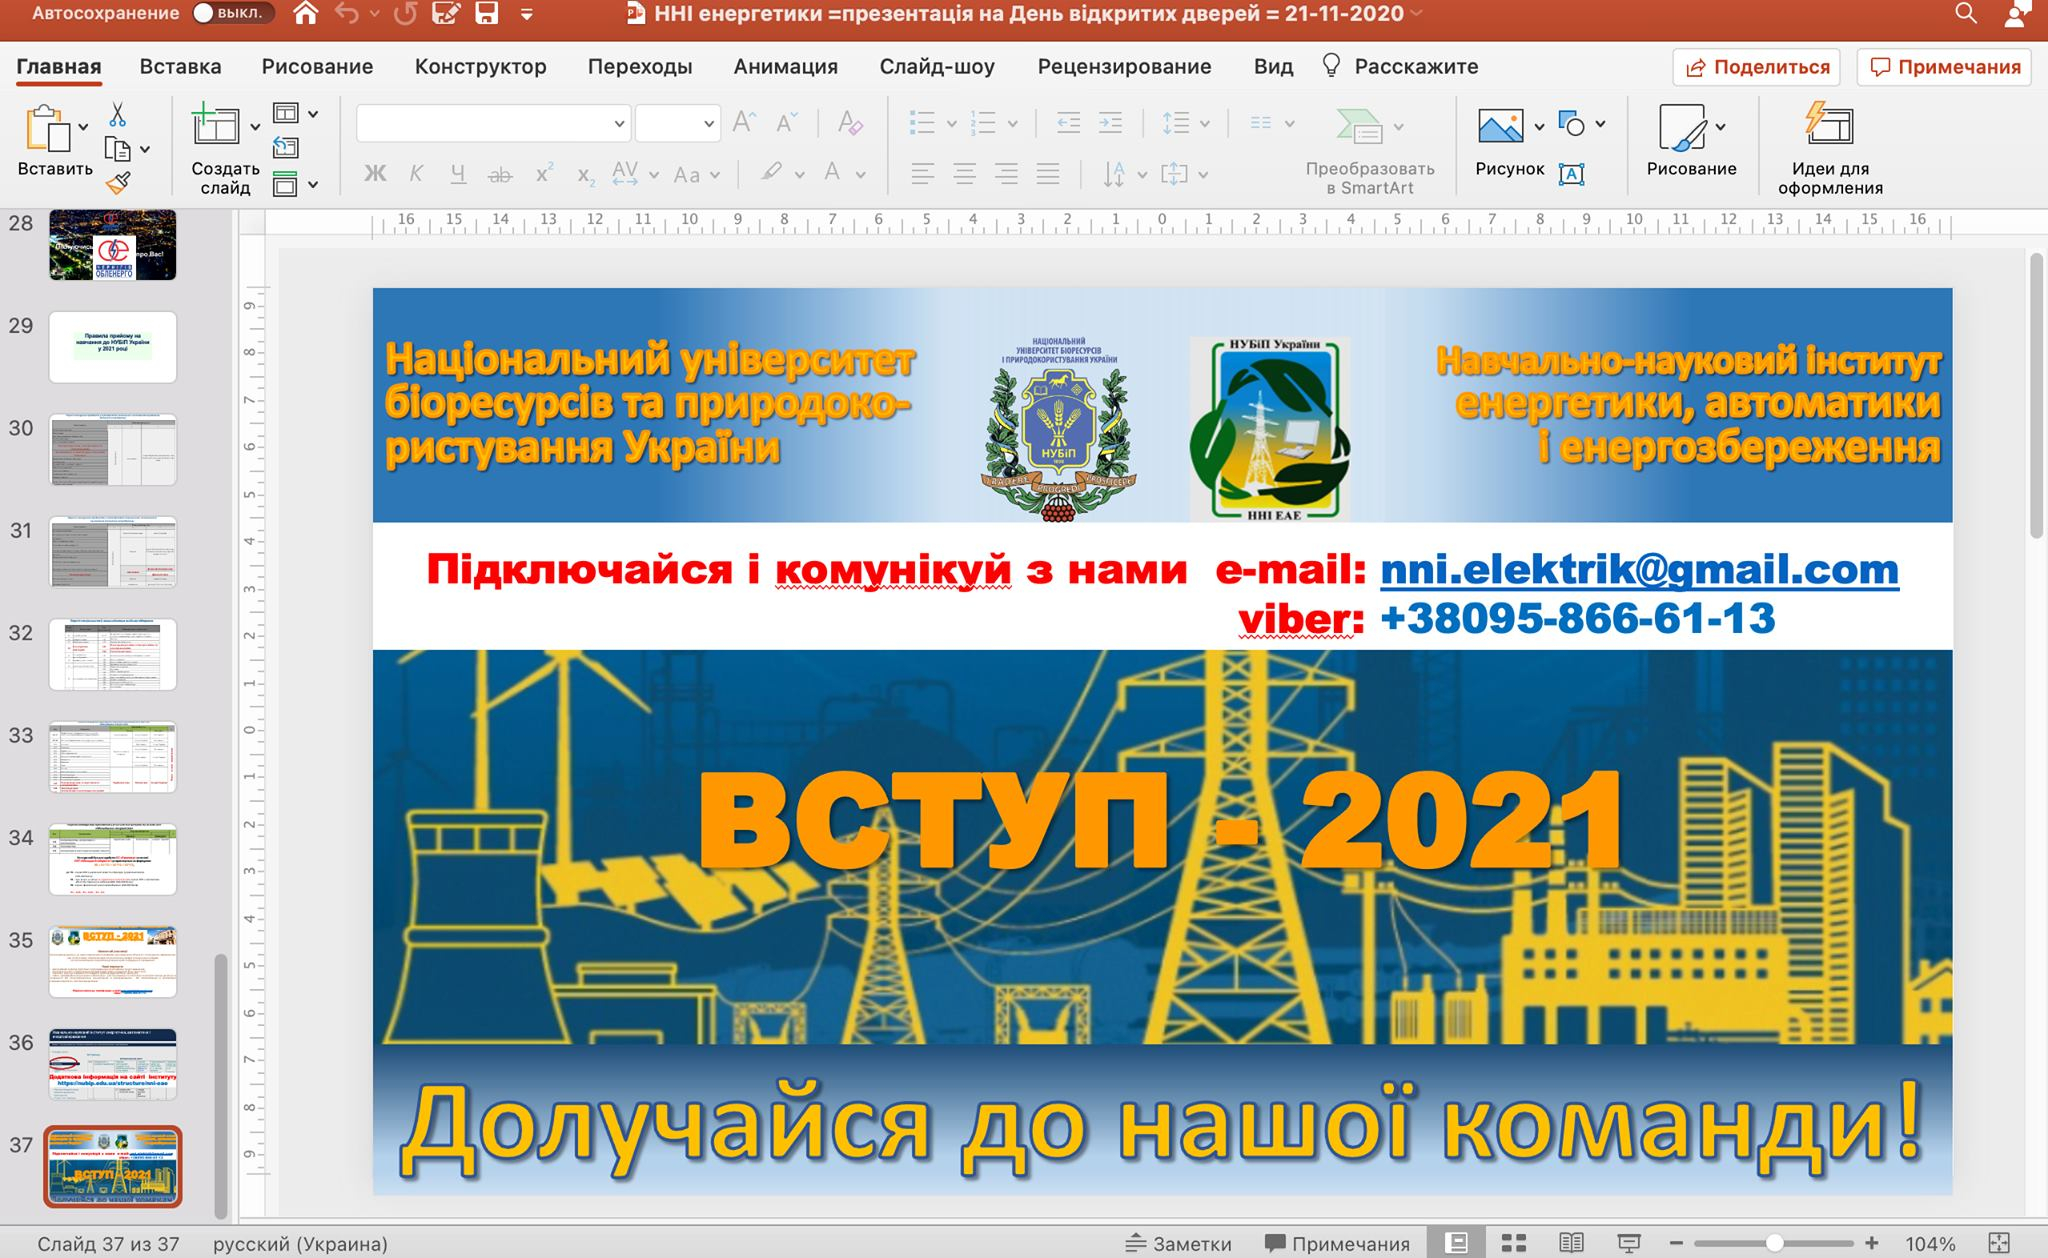
Task: Click the Поделиться button
Action: pyautogui.click(x=1757, y=67)
